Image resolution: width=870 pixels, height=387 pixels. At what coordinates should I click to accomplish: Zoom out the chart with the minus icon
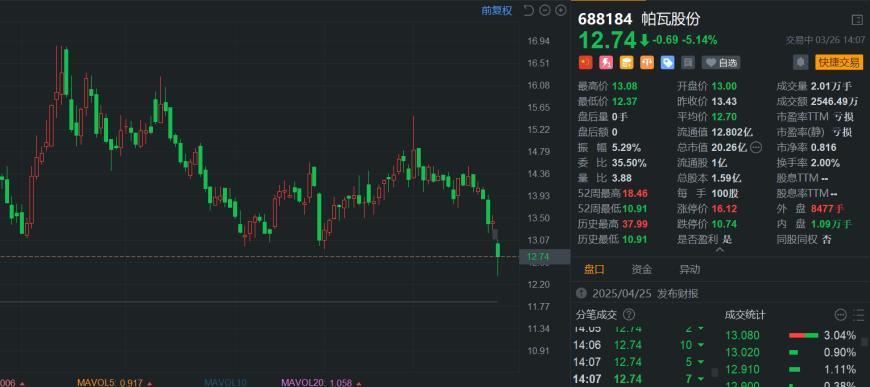tap(545, 10)
